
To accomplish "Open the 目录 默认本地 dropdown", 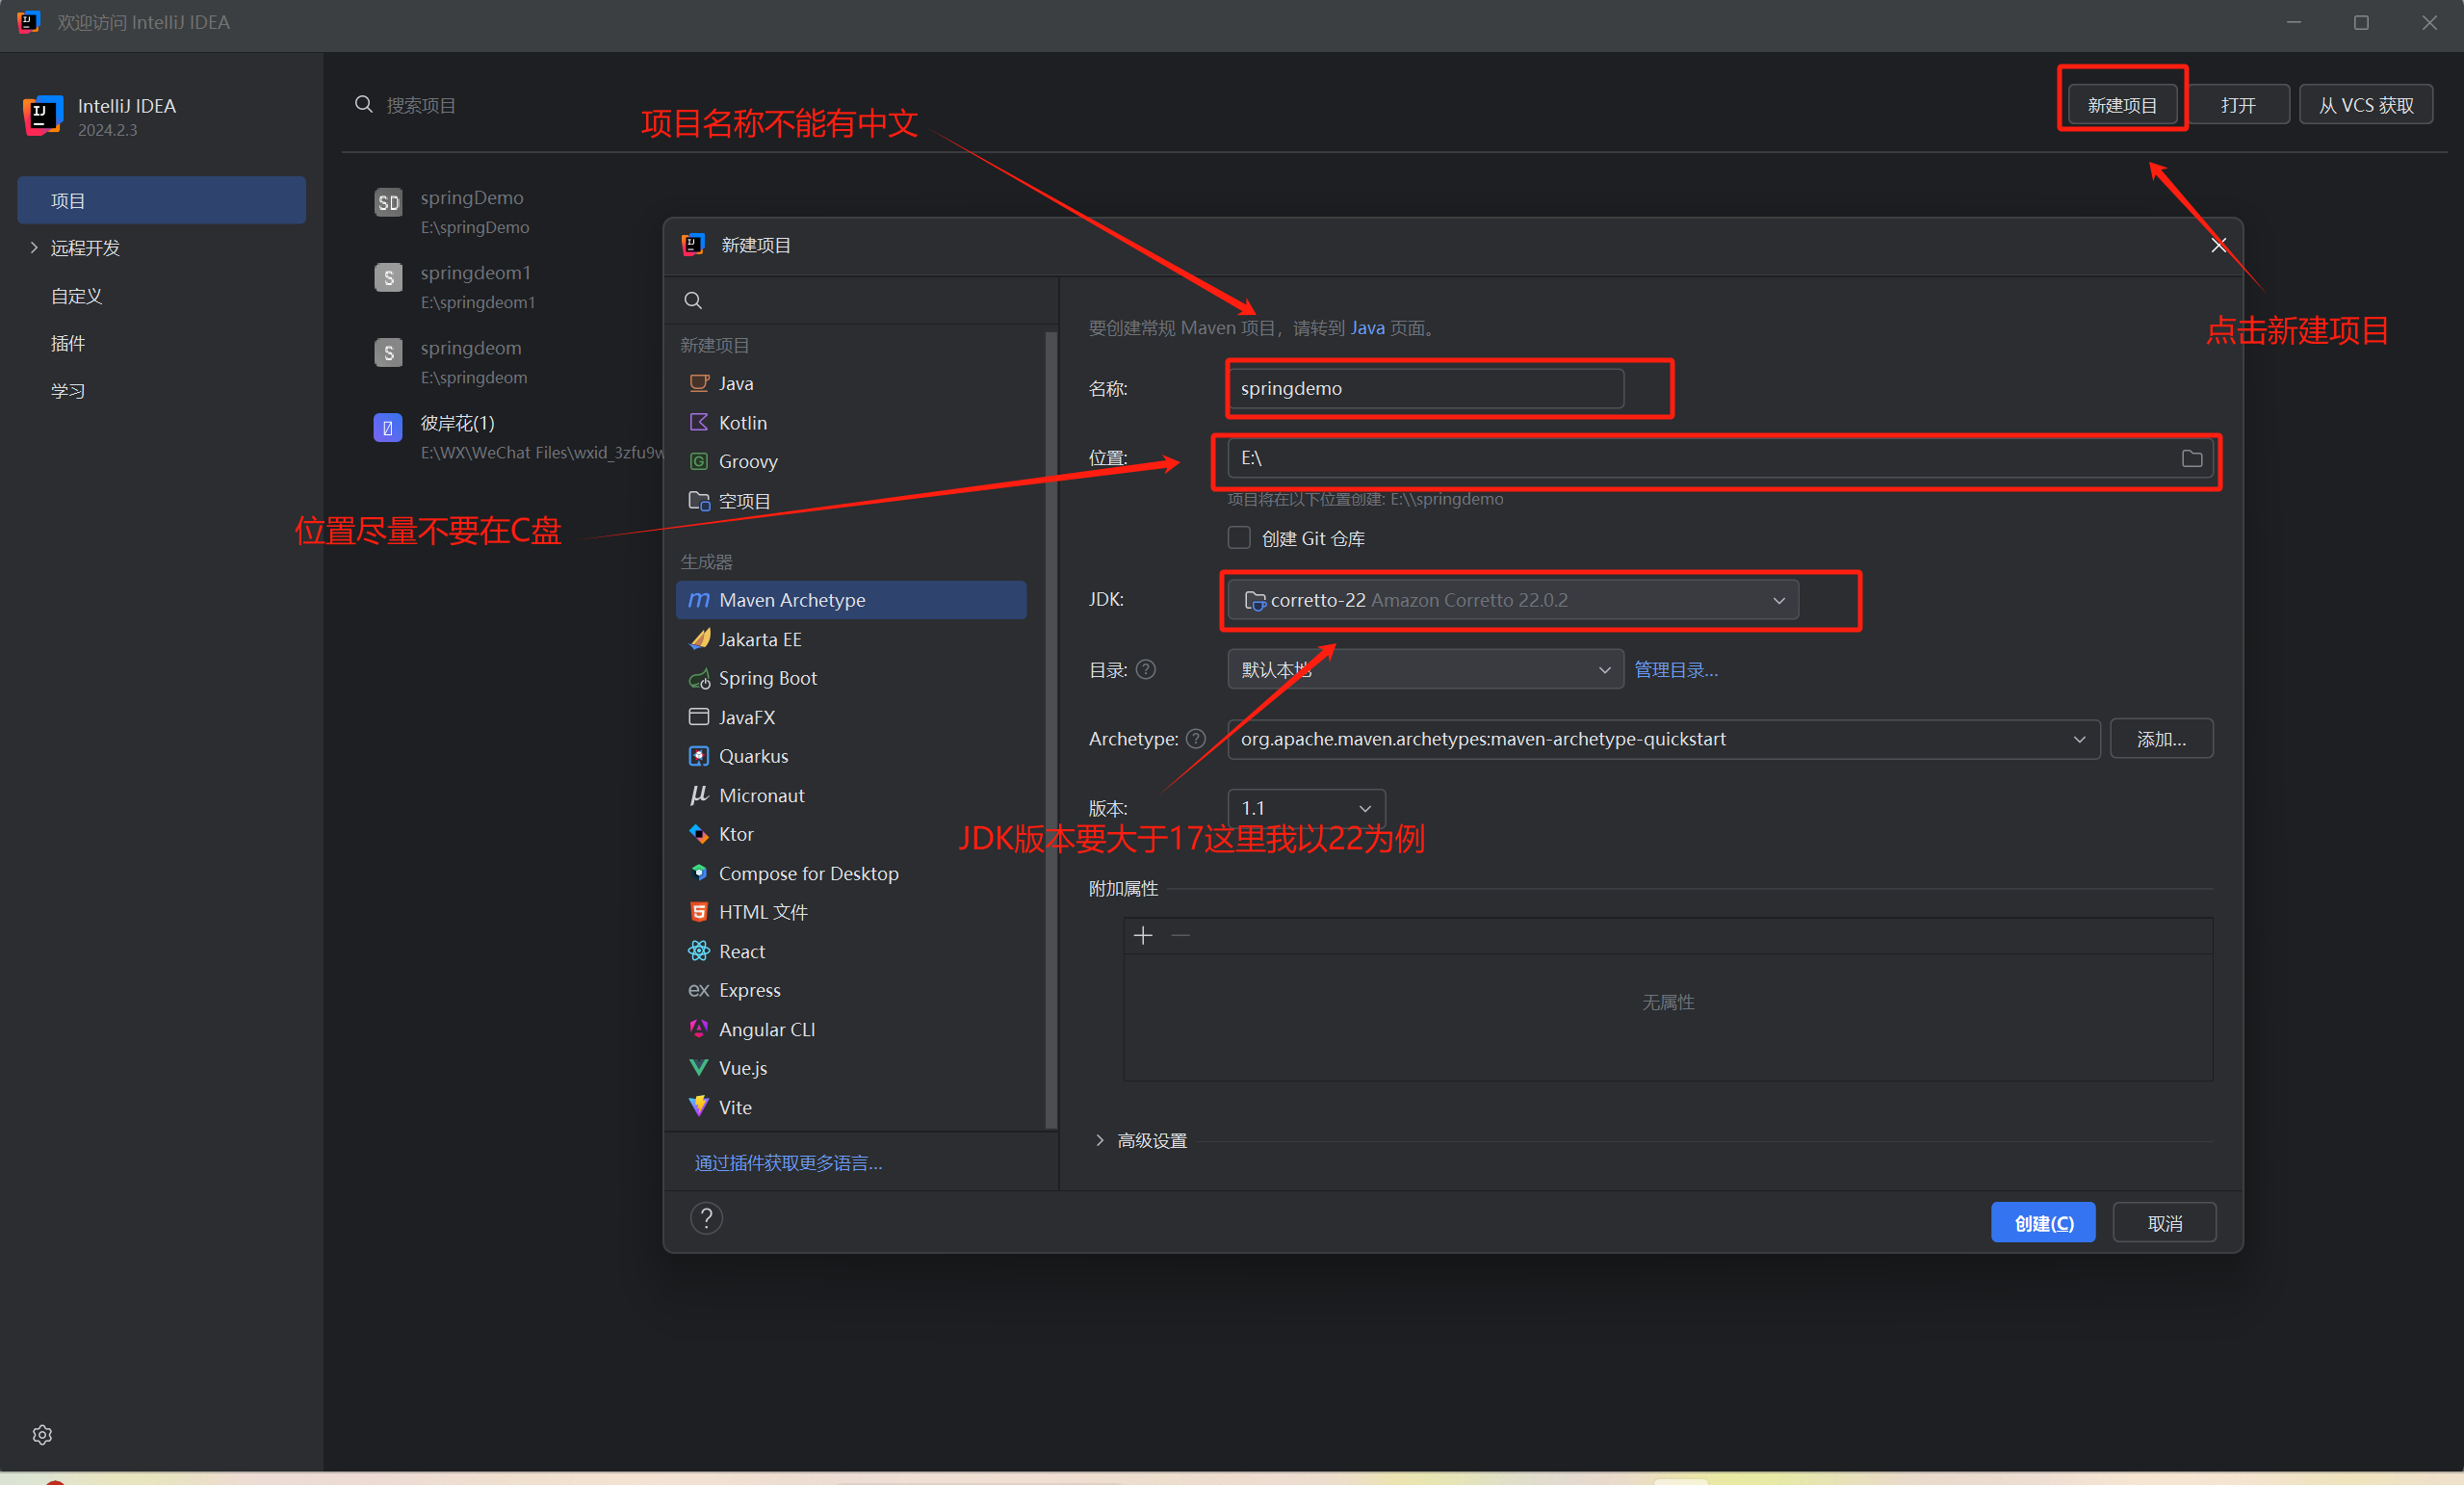I will click(x=1425, y=670).
